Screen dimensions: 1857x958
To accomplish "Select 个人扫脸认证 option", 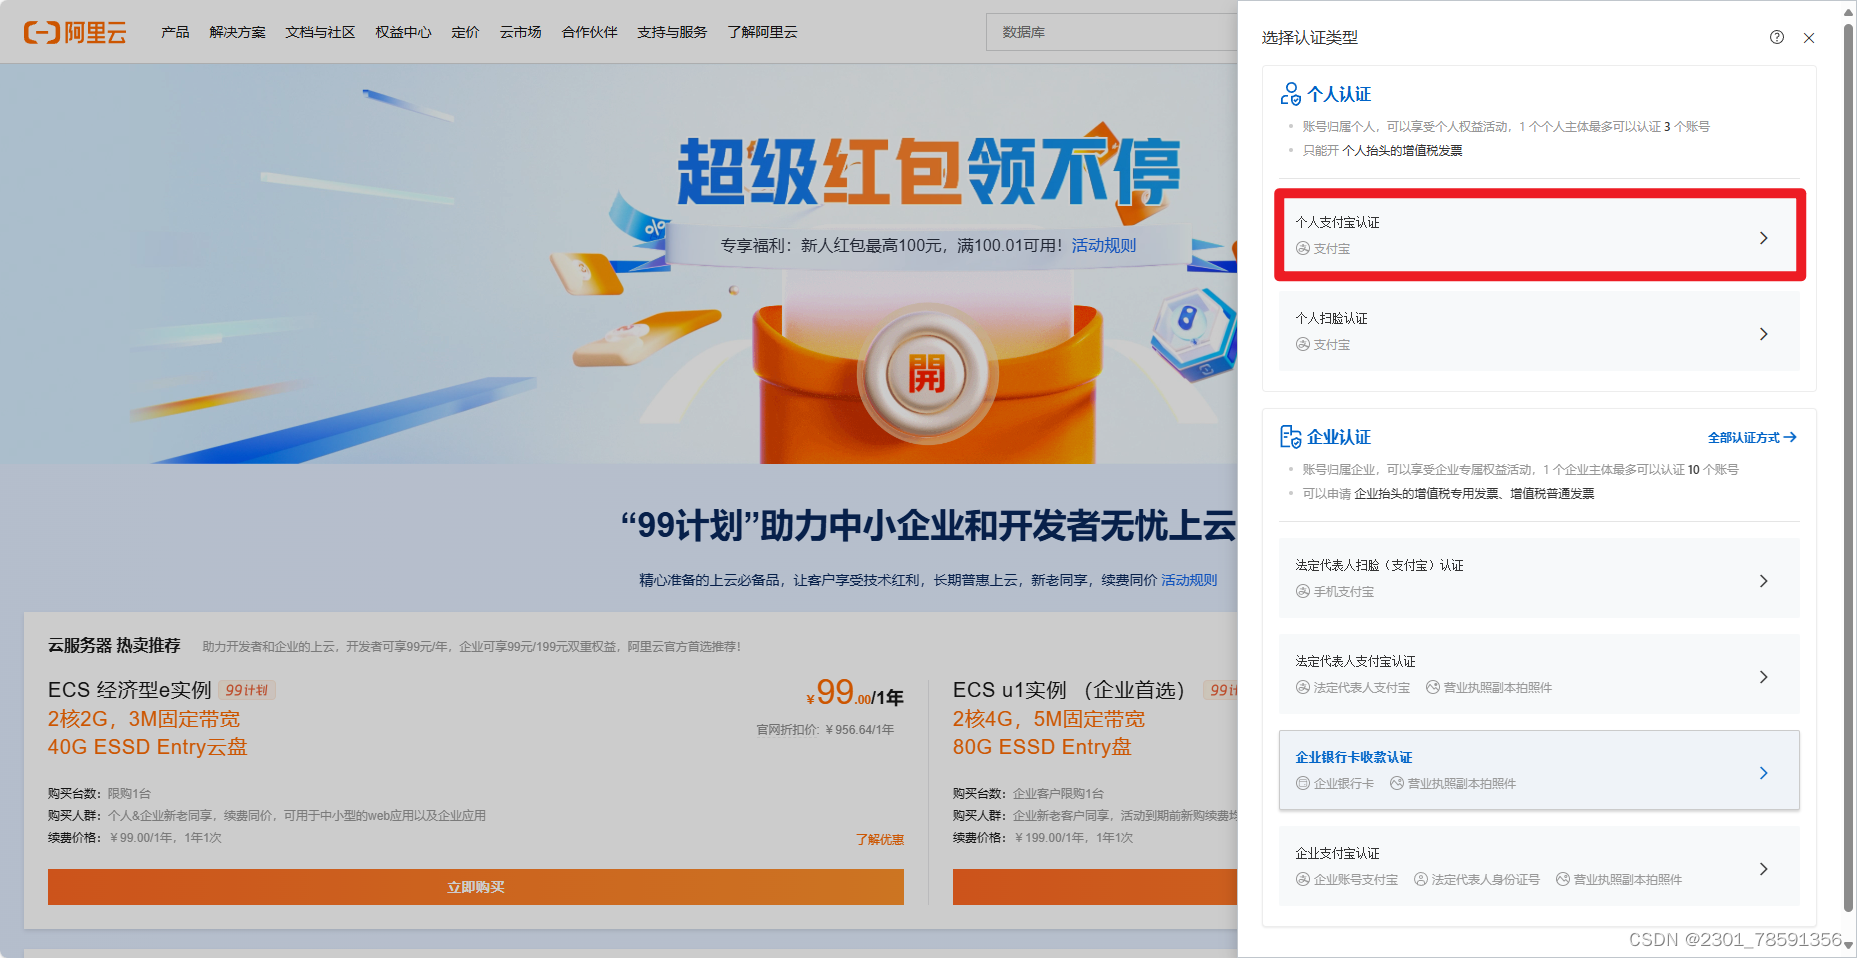I will pos(1539,331).
